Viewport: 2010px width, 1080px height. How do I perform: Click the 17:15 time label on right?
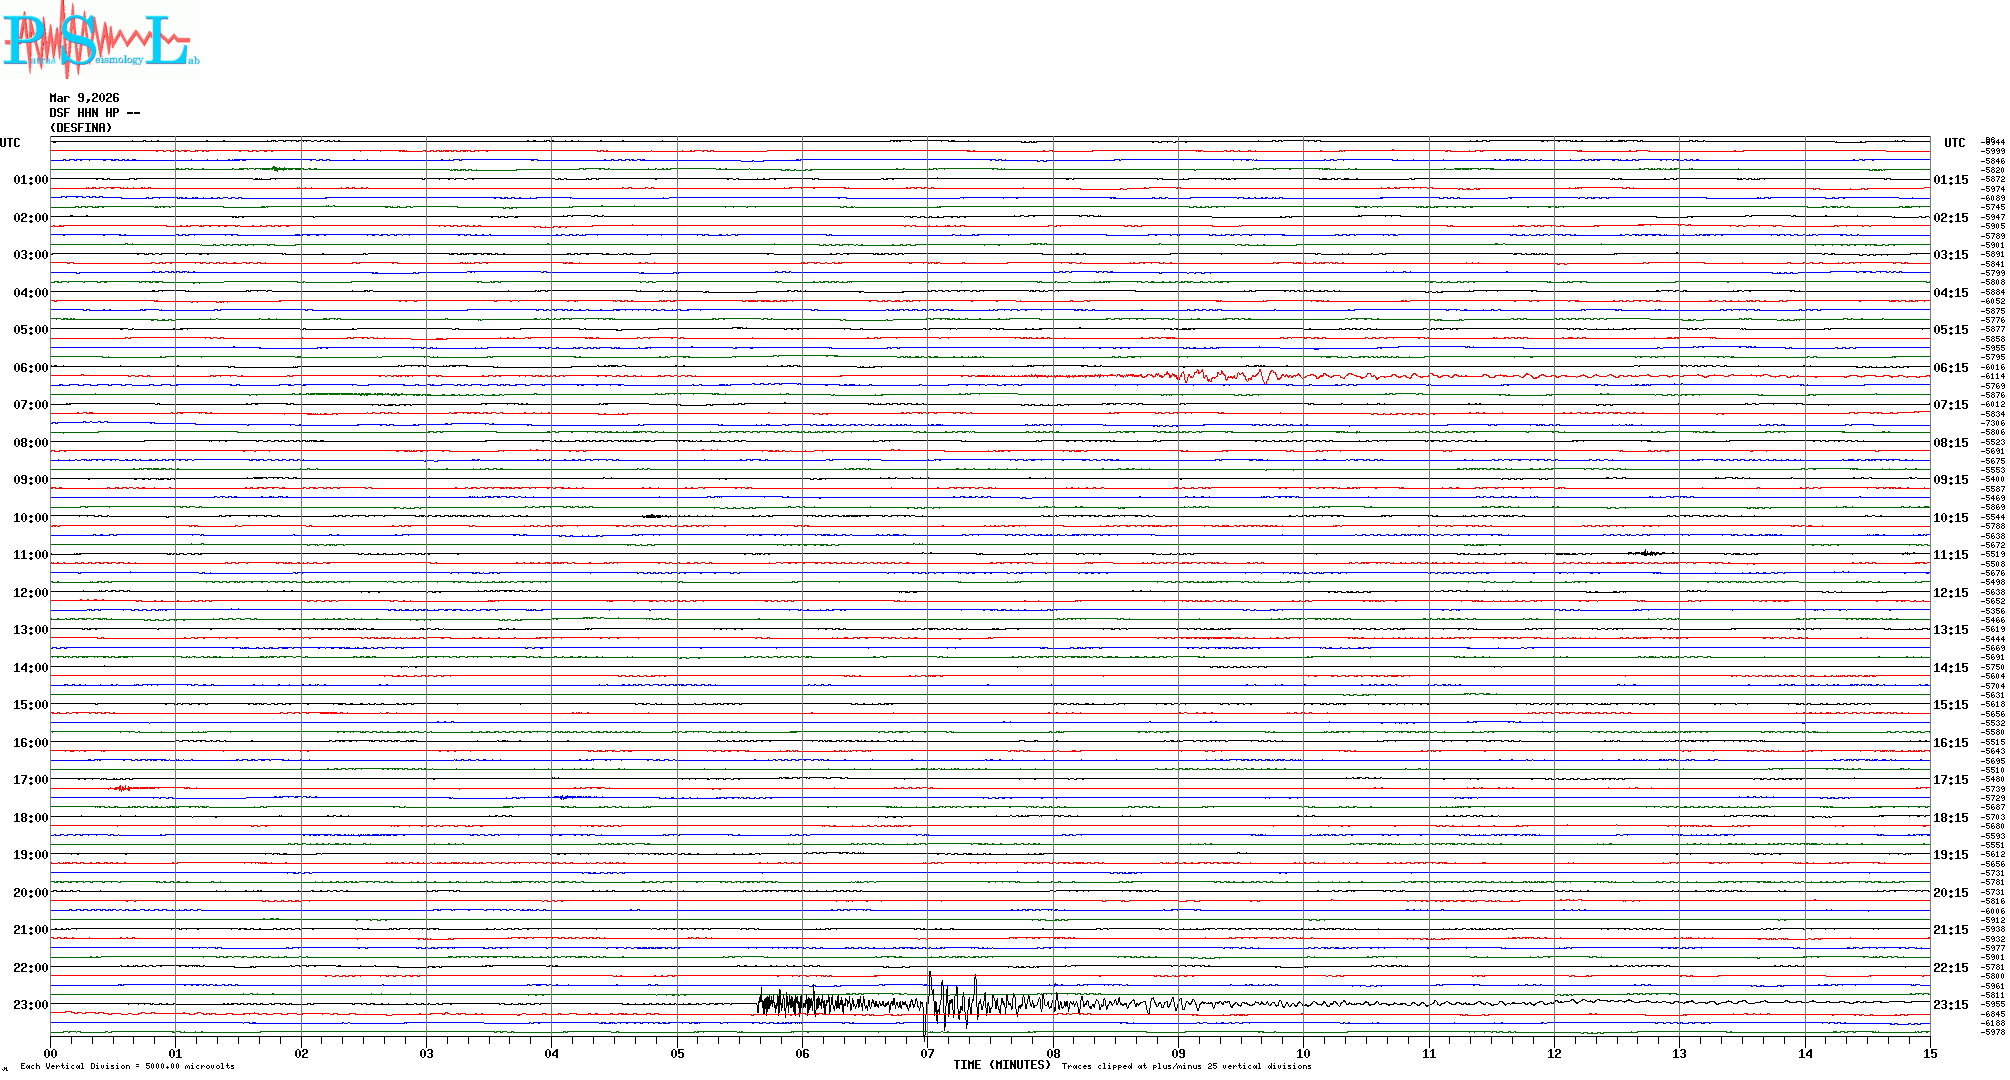pos(1950,780)
